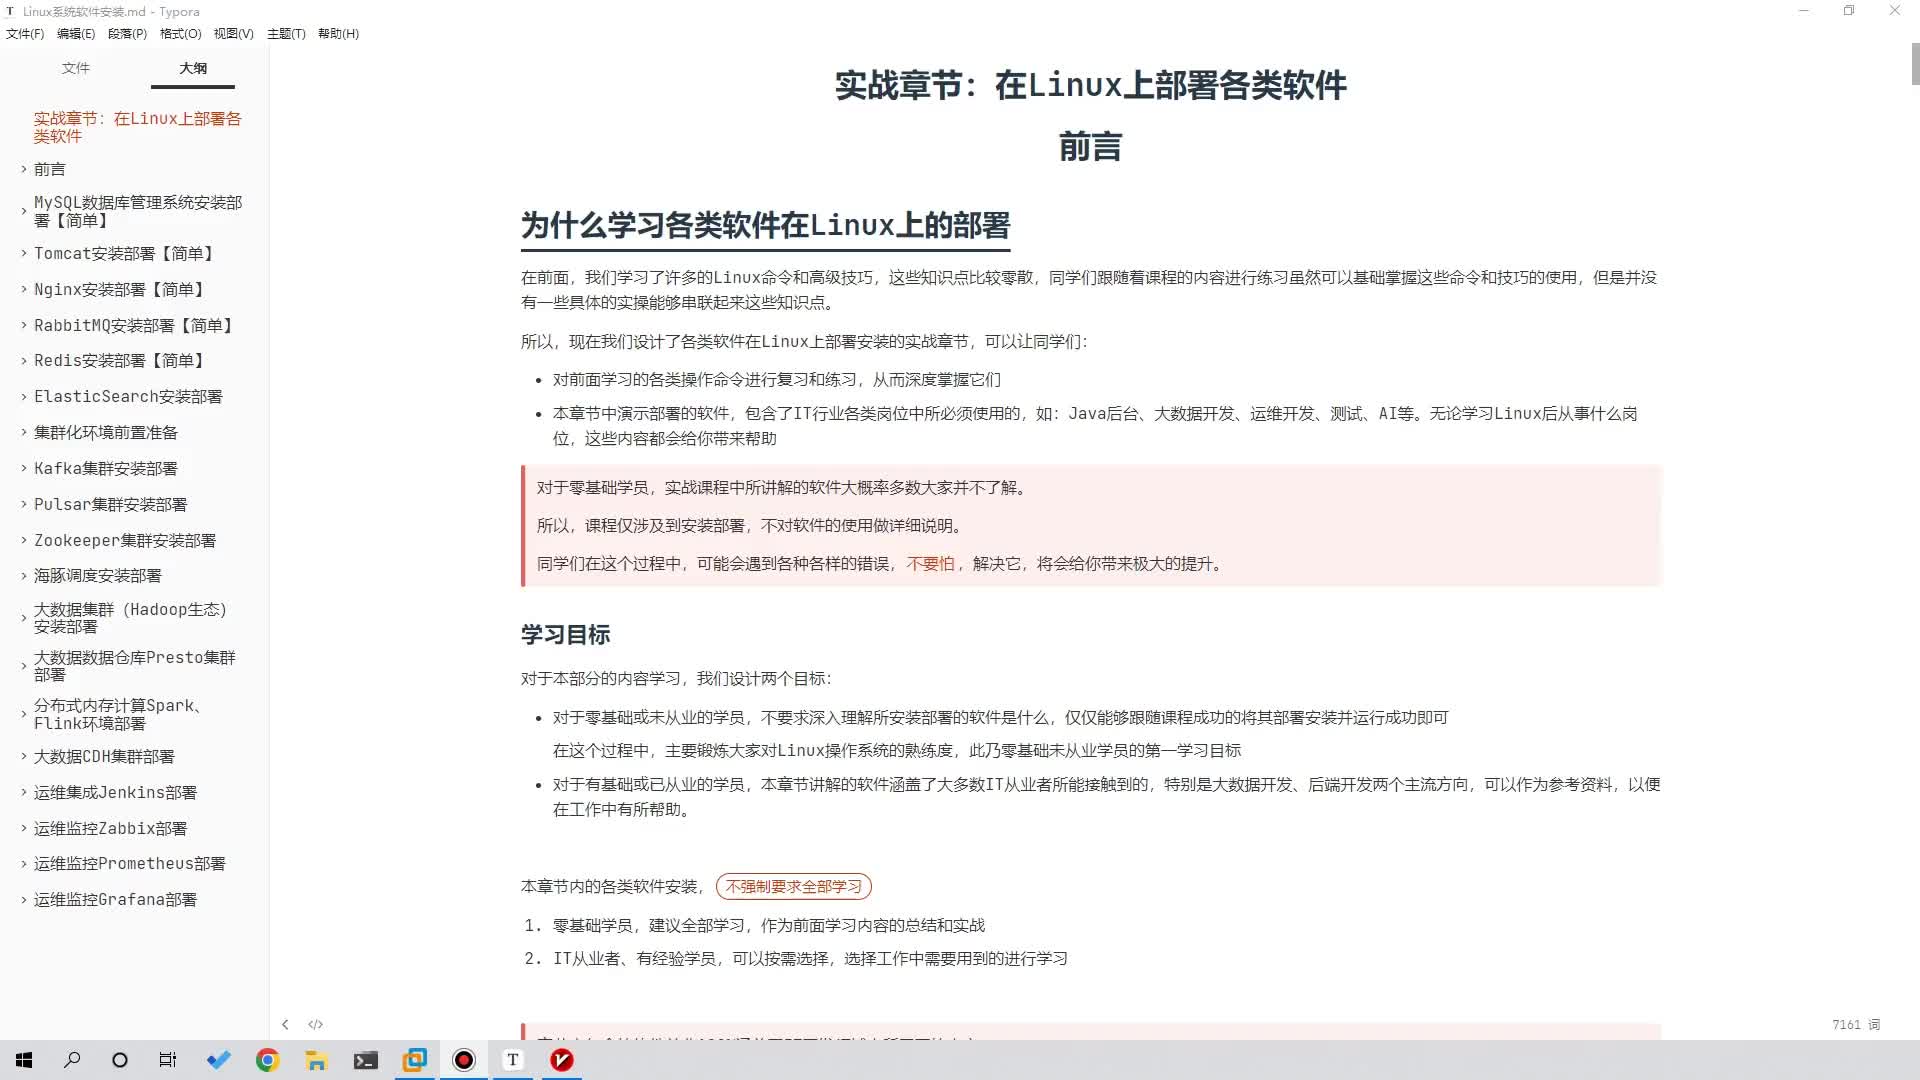Expand the Kafka集群安装部署 outline chevron
Viewport: 1920px width, 1080px height.
coord(24,468)
